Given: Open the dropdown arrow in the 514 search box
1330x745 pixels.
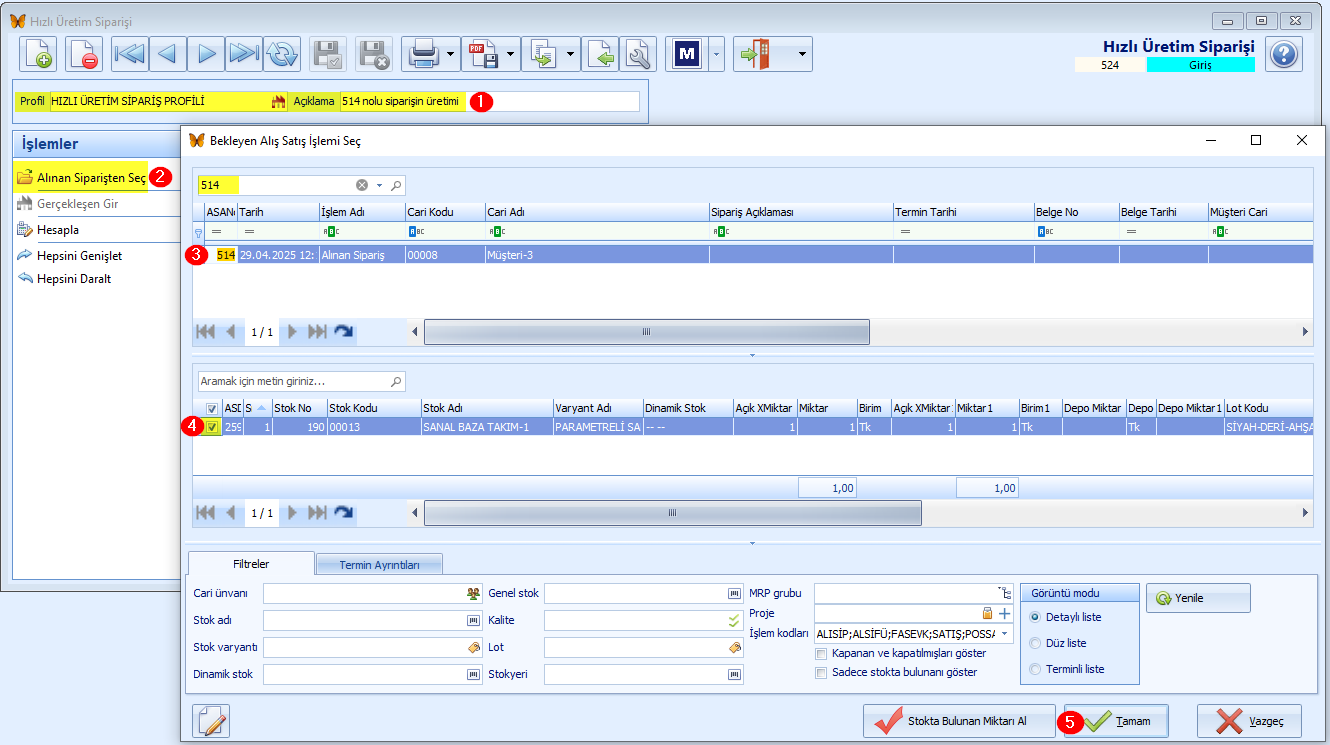Looking at the screenshot, I should click(380, 185).
